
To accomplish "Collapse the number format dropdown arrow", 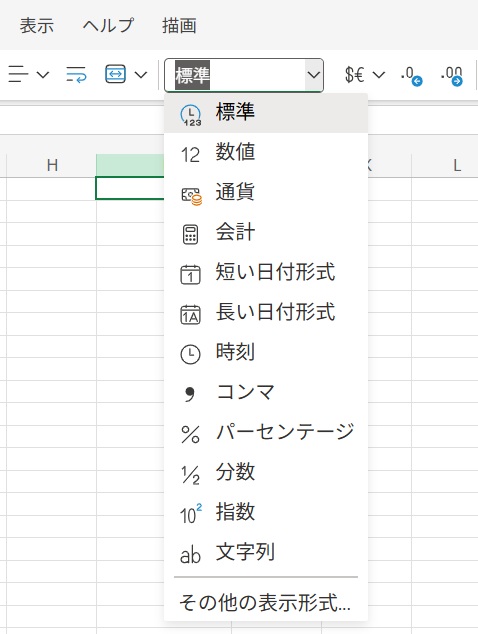I will [314, 75].
